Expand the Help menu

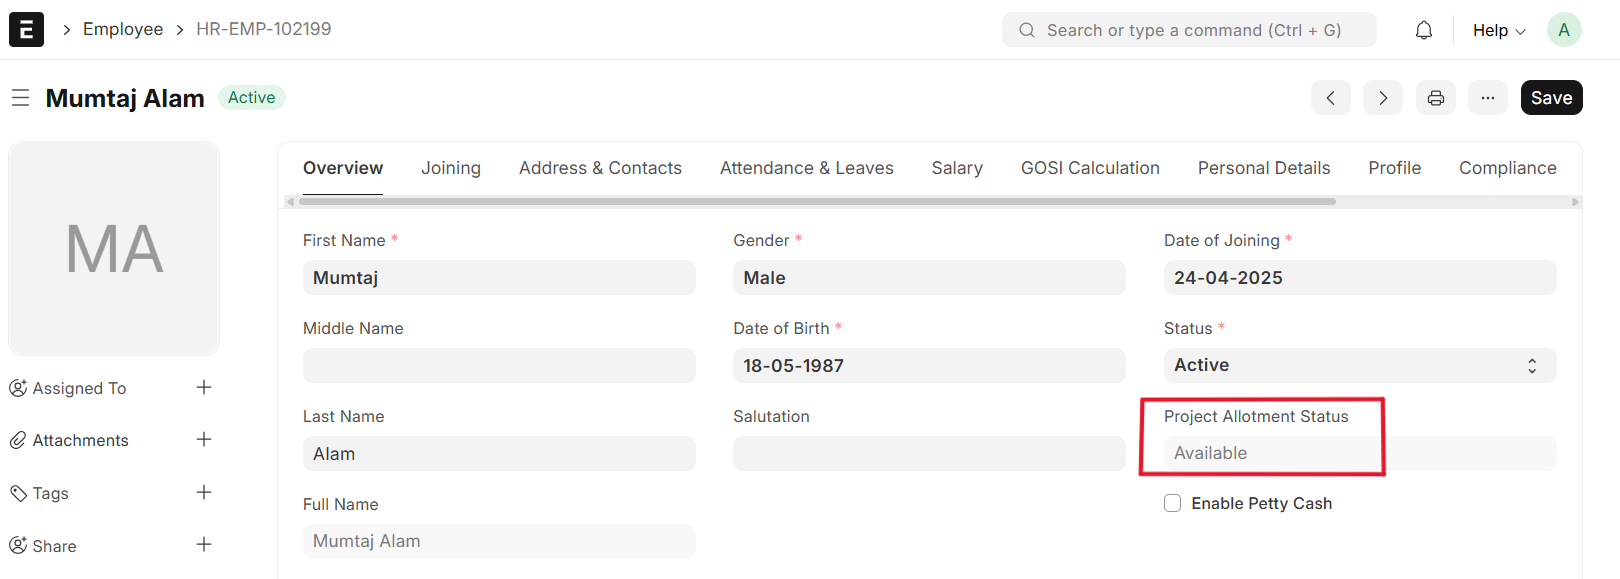tap(1498, 30)
